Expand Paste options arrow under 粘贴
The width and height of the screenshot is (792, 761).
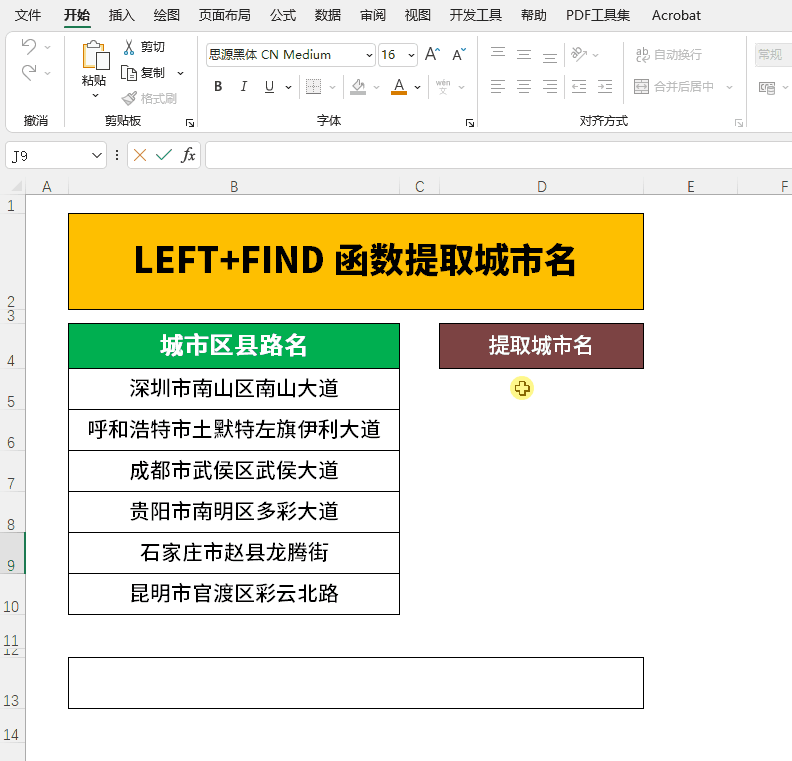95,95
